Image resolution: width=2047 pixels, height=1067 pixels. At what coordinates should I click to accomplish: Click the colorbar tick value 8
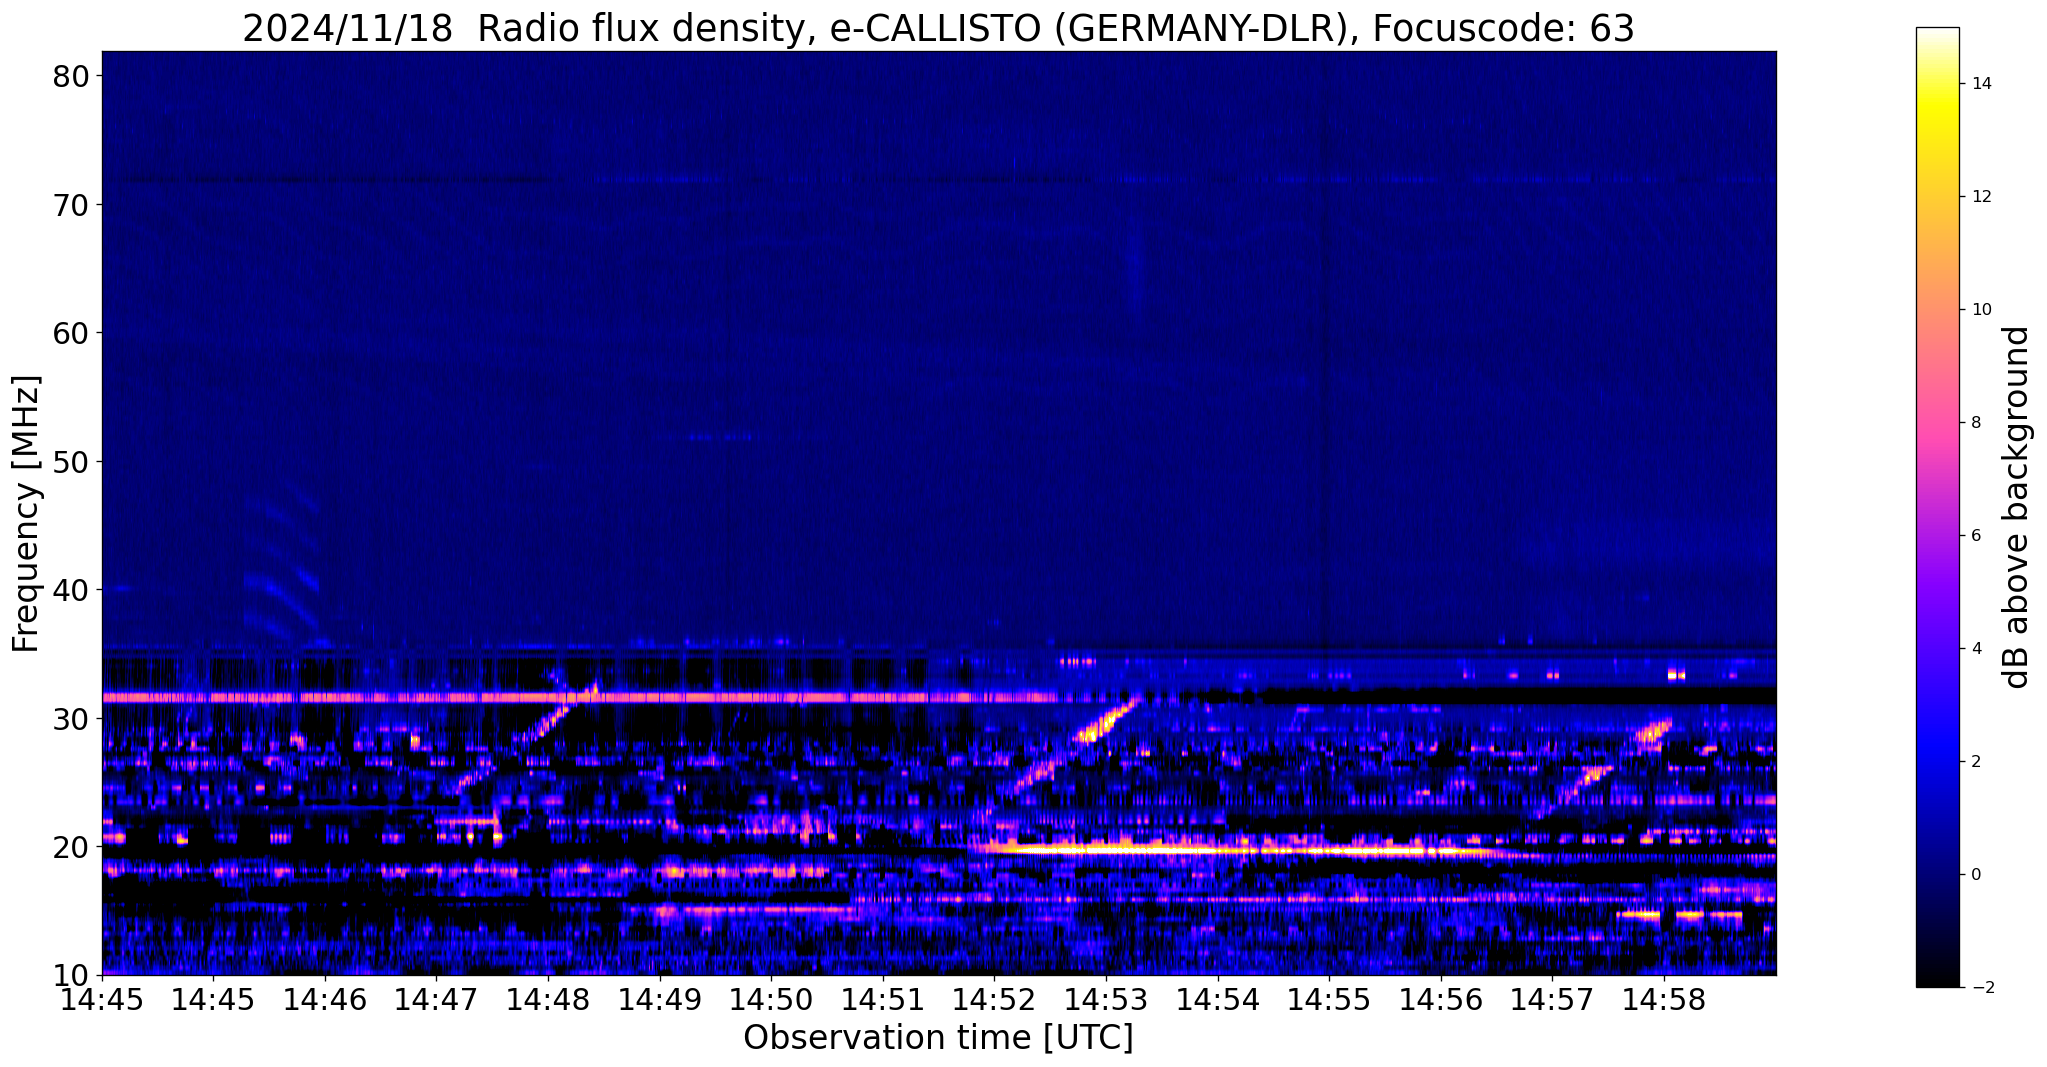pos(1976,422)
